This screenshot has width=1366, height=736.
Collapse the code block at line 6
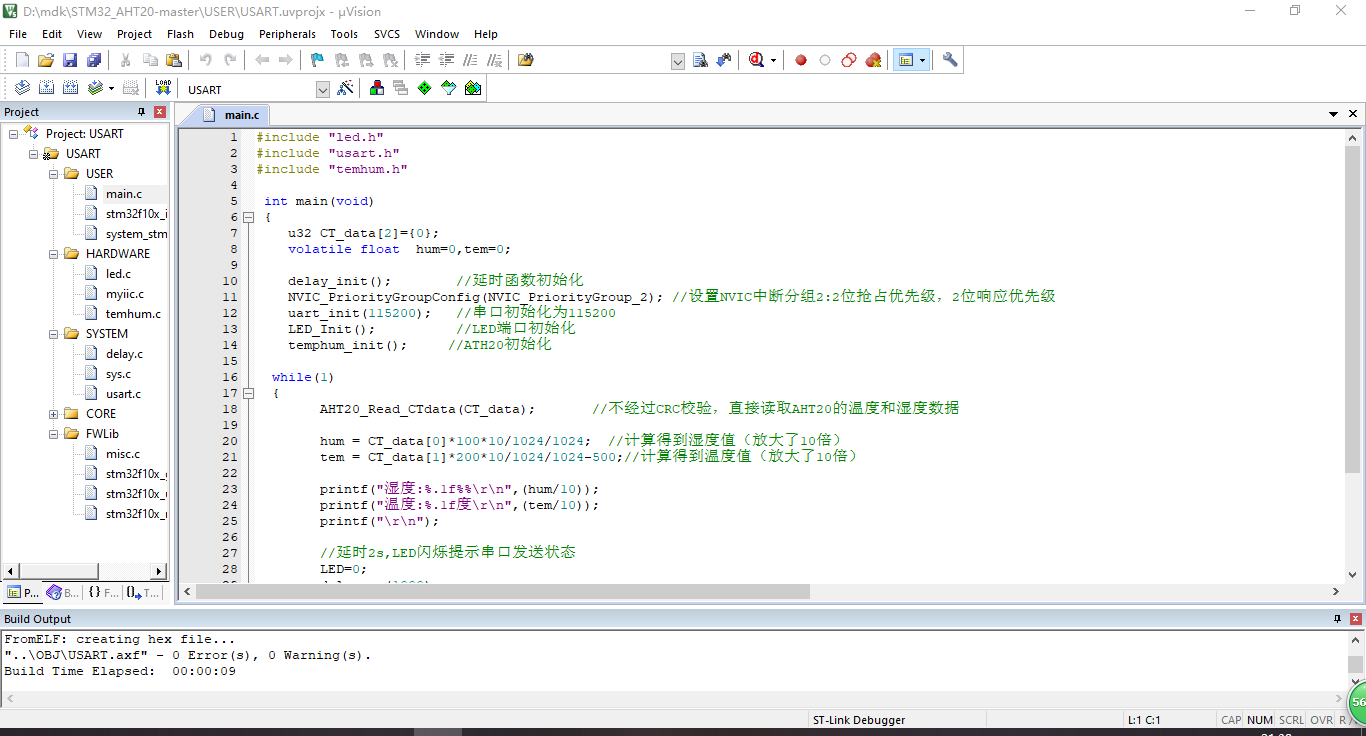coord(248,217)
